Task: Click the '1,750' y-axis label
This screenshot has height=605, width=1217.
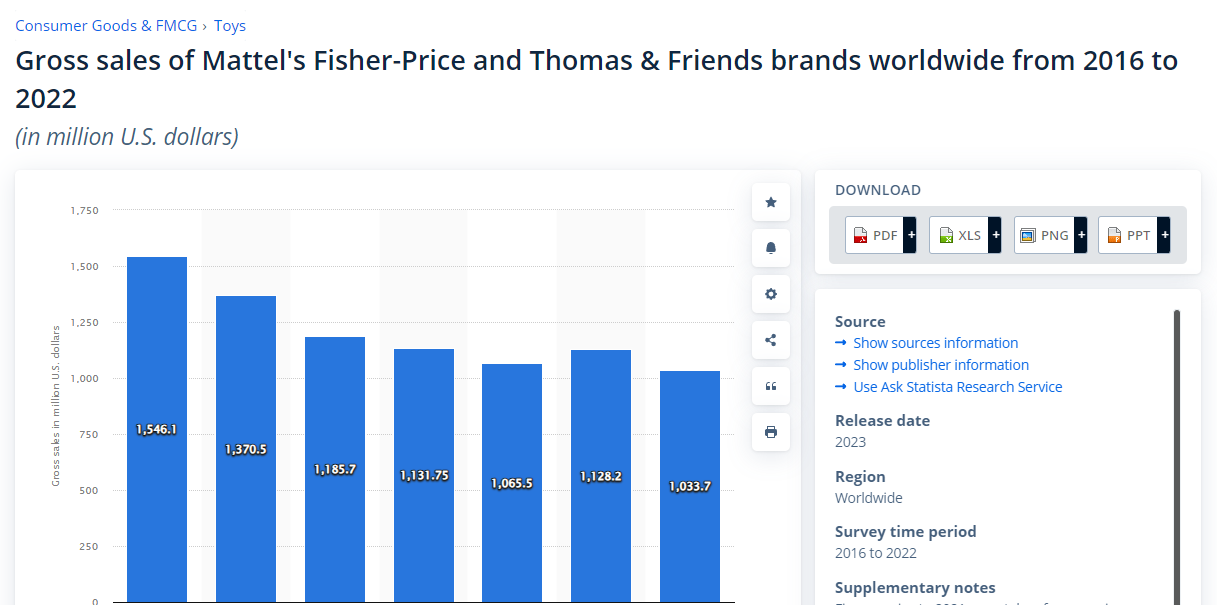Action: coord(85,211)
